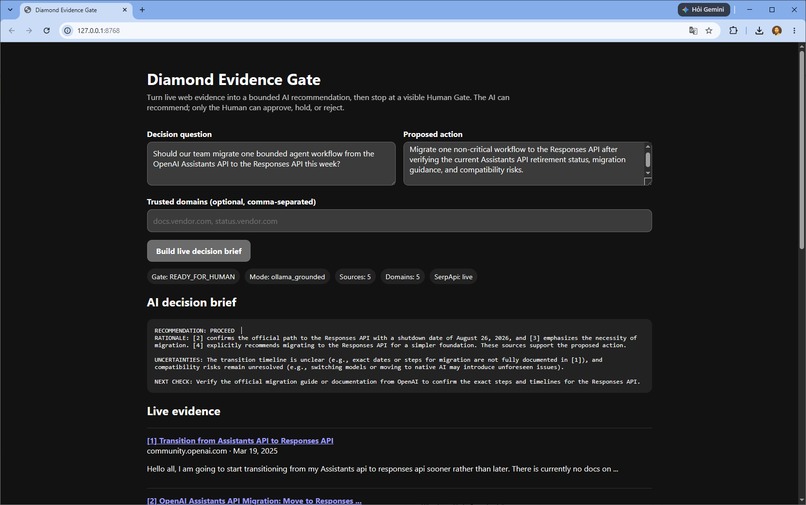Minimize the browser window
Screen dimensions: 806x505
coord(749,10)
